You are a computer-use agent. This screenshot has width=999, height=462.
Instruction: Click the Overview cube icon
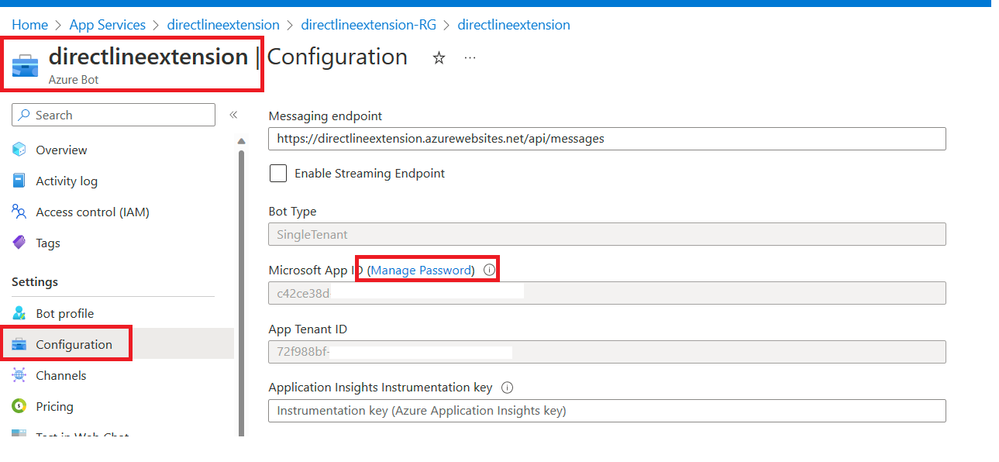[x=19, y=150]
